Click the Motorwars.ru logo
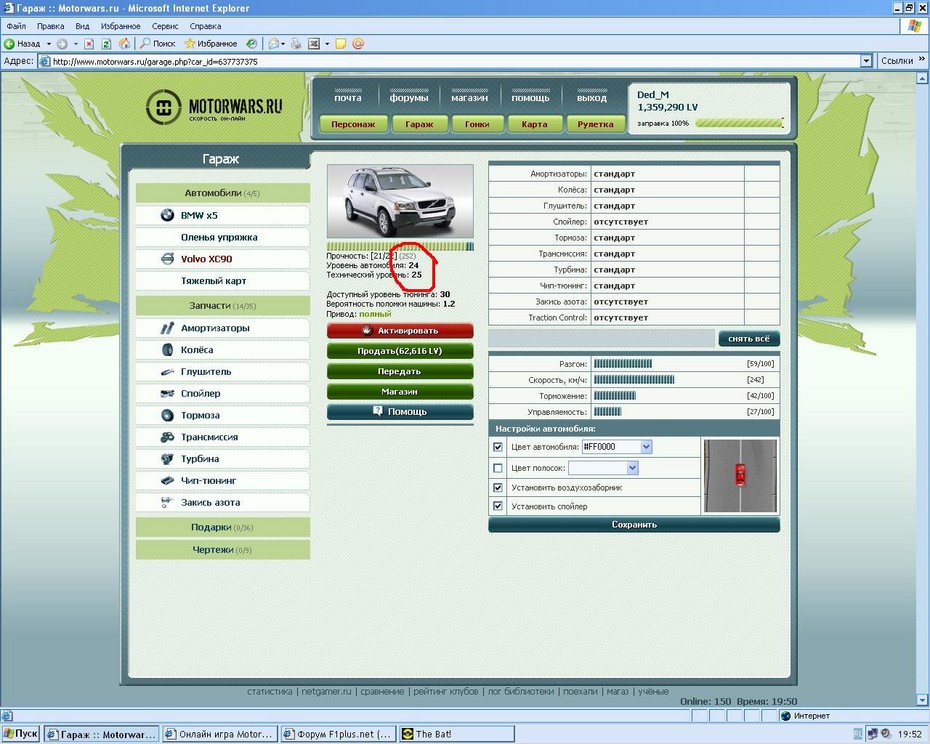Viewport: 930px width, 744px height. coord(214,107)
